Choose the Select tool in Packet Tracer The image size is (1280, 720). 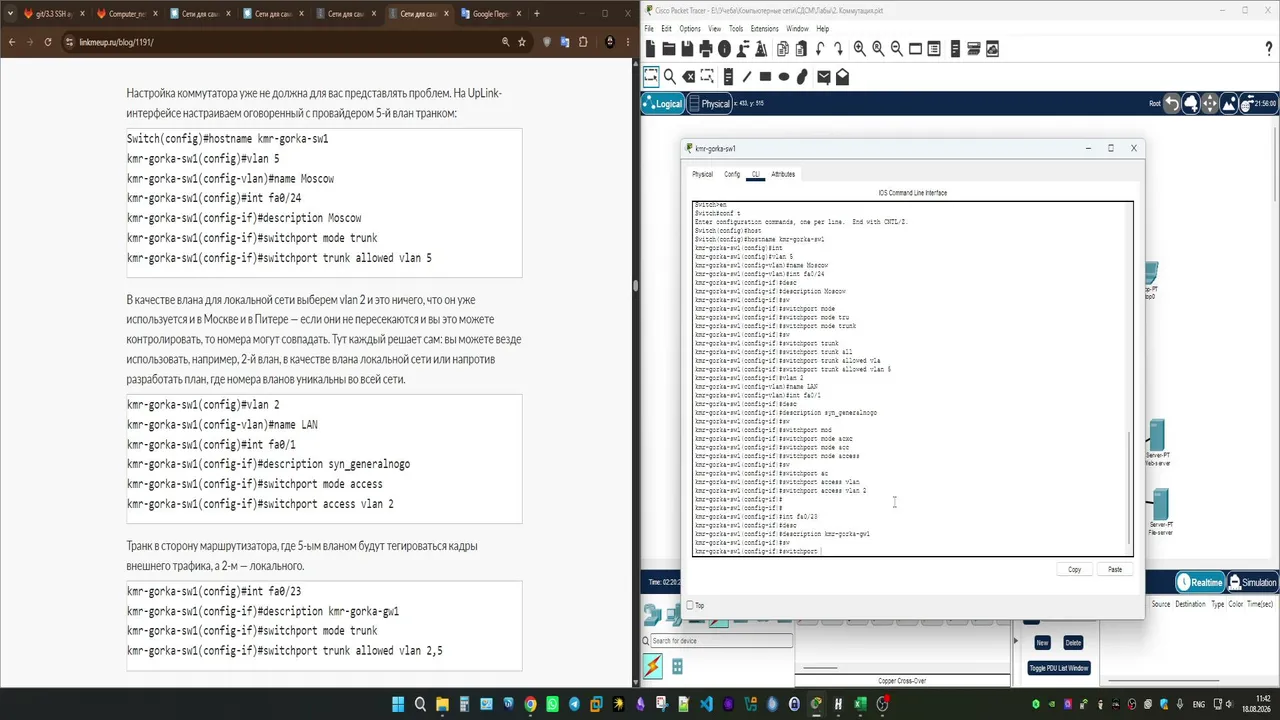pyautogui.click(x=650, y=76)
